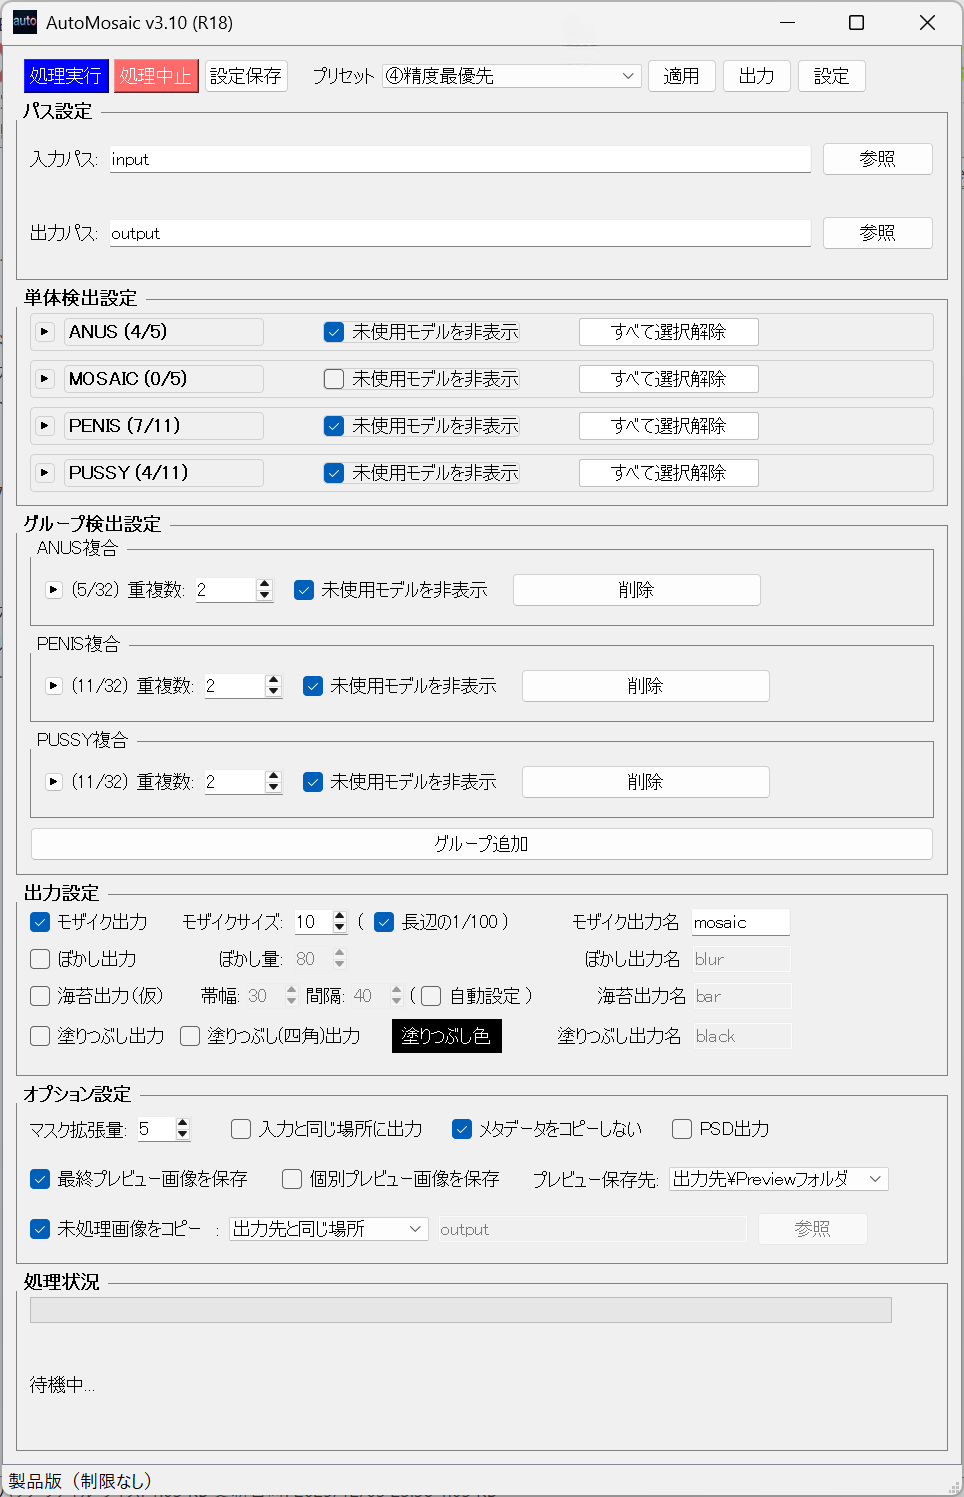Delete the ANUS複合 group with 削除
964x1497 pixels.
(x=636, y=590)
